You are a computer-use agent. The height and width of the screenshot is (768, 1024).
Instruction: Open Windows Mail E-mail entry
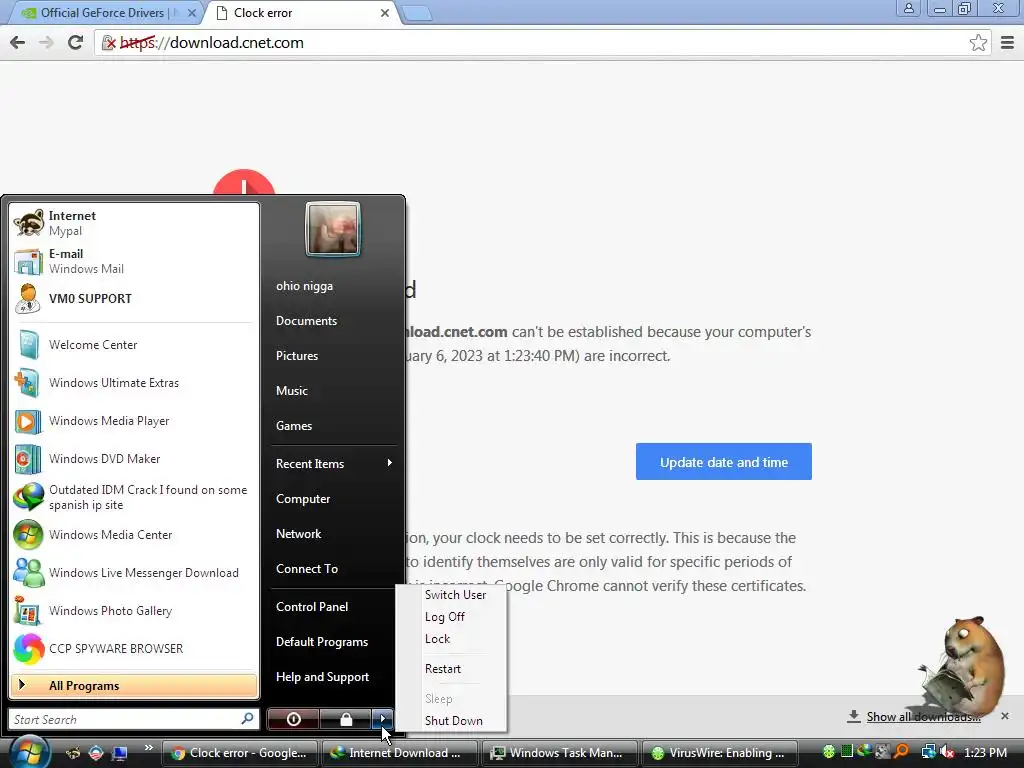pos(134,261)
